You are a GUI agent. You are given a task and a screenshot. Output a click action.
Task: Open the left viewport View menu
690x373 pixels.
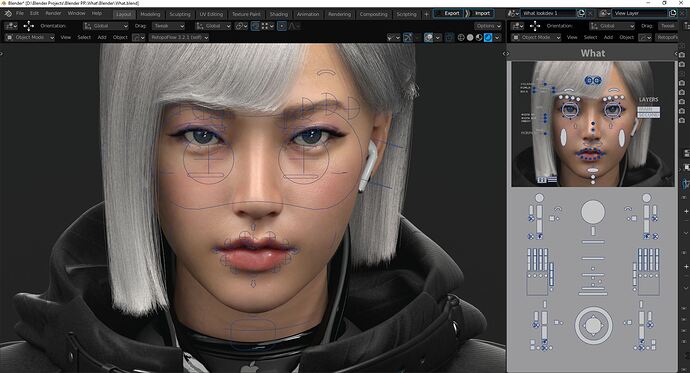(66, 37)
